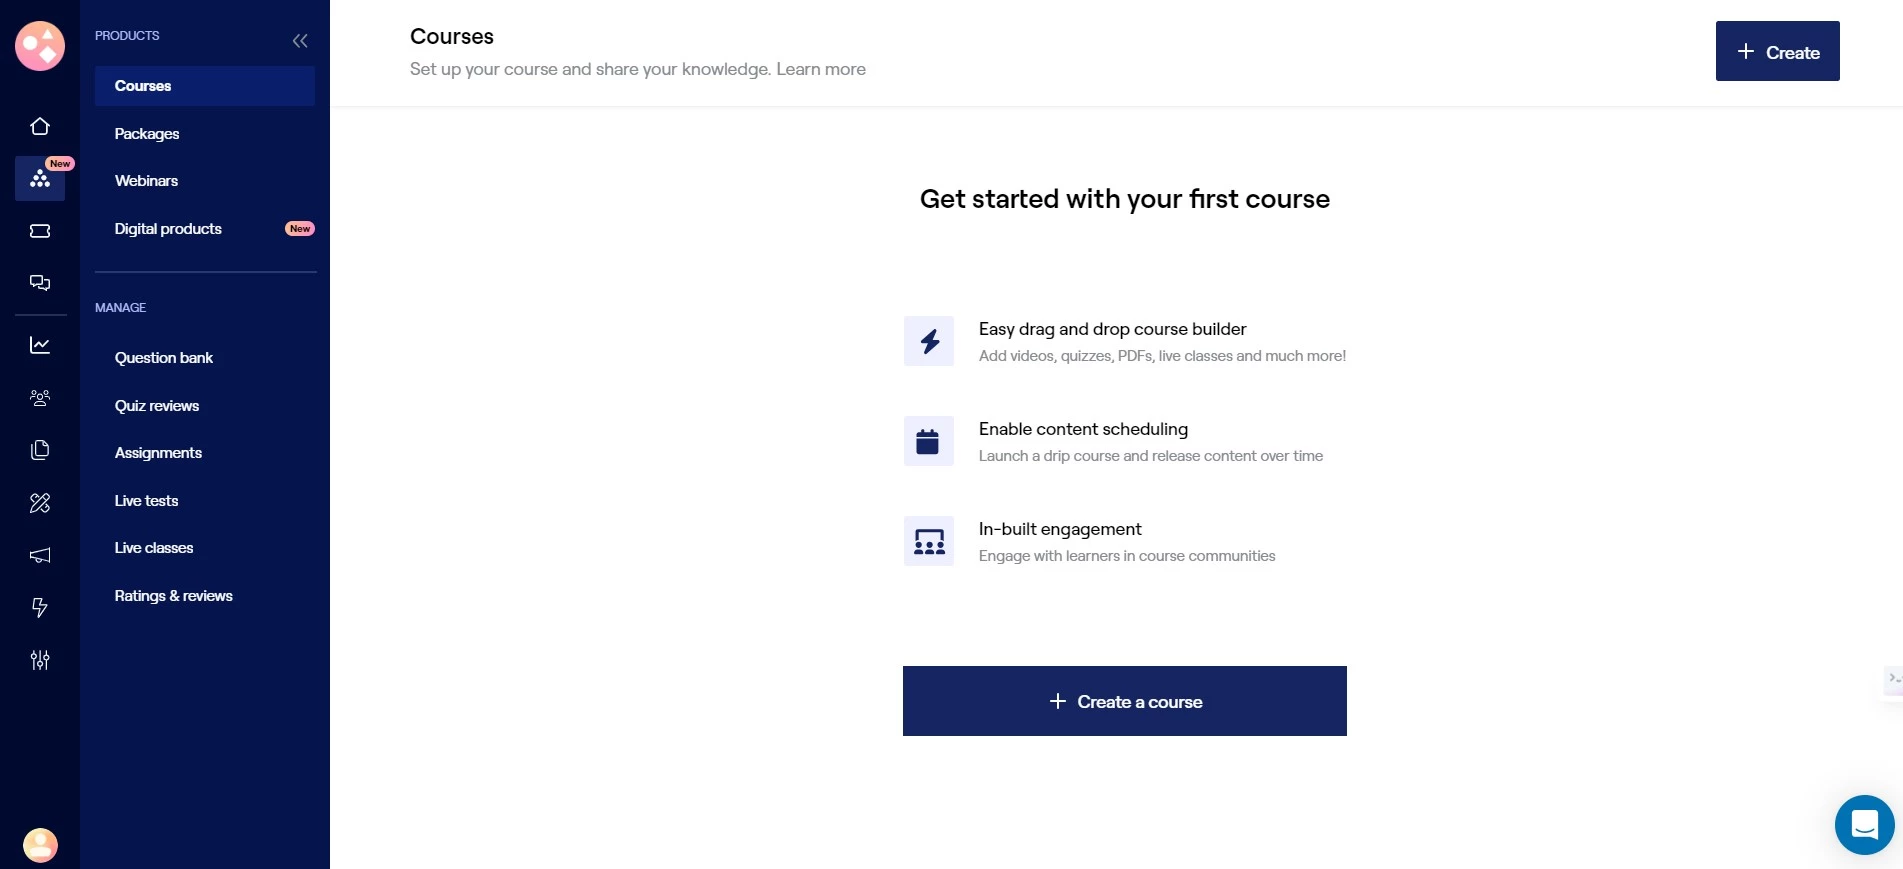The height and width of the screenshot is (869, 1903).
Task: Open the chat support widget
Action: tap(1864, 824)
